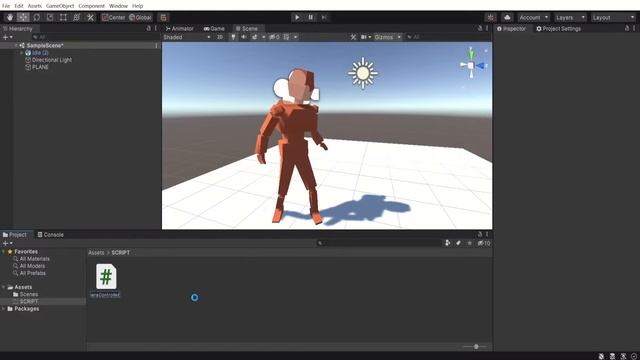
Task: Open the Gizmos dropdown
Action: [x=387, y=37]
